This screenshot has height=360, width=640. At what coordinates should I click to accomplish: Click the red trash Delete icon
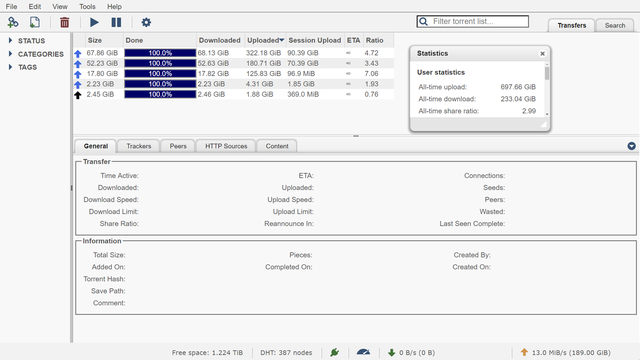64,22
